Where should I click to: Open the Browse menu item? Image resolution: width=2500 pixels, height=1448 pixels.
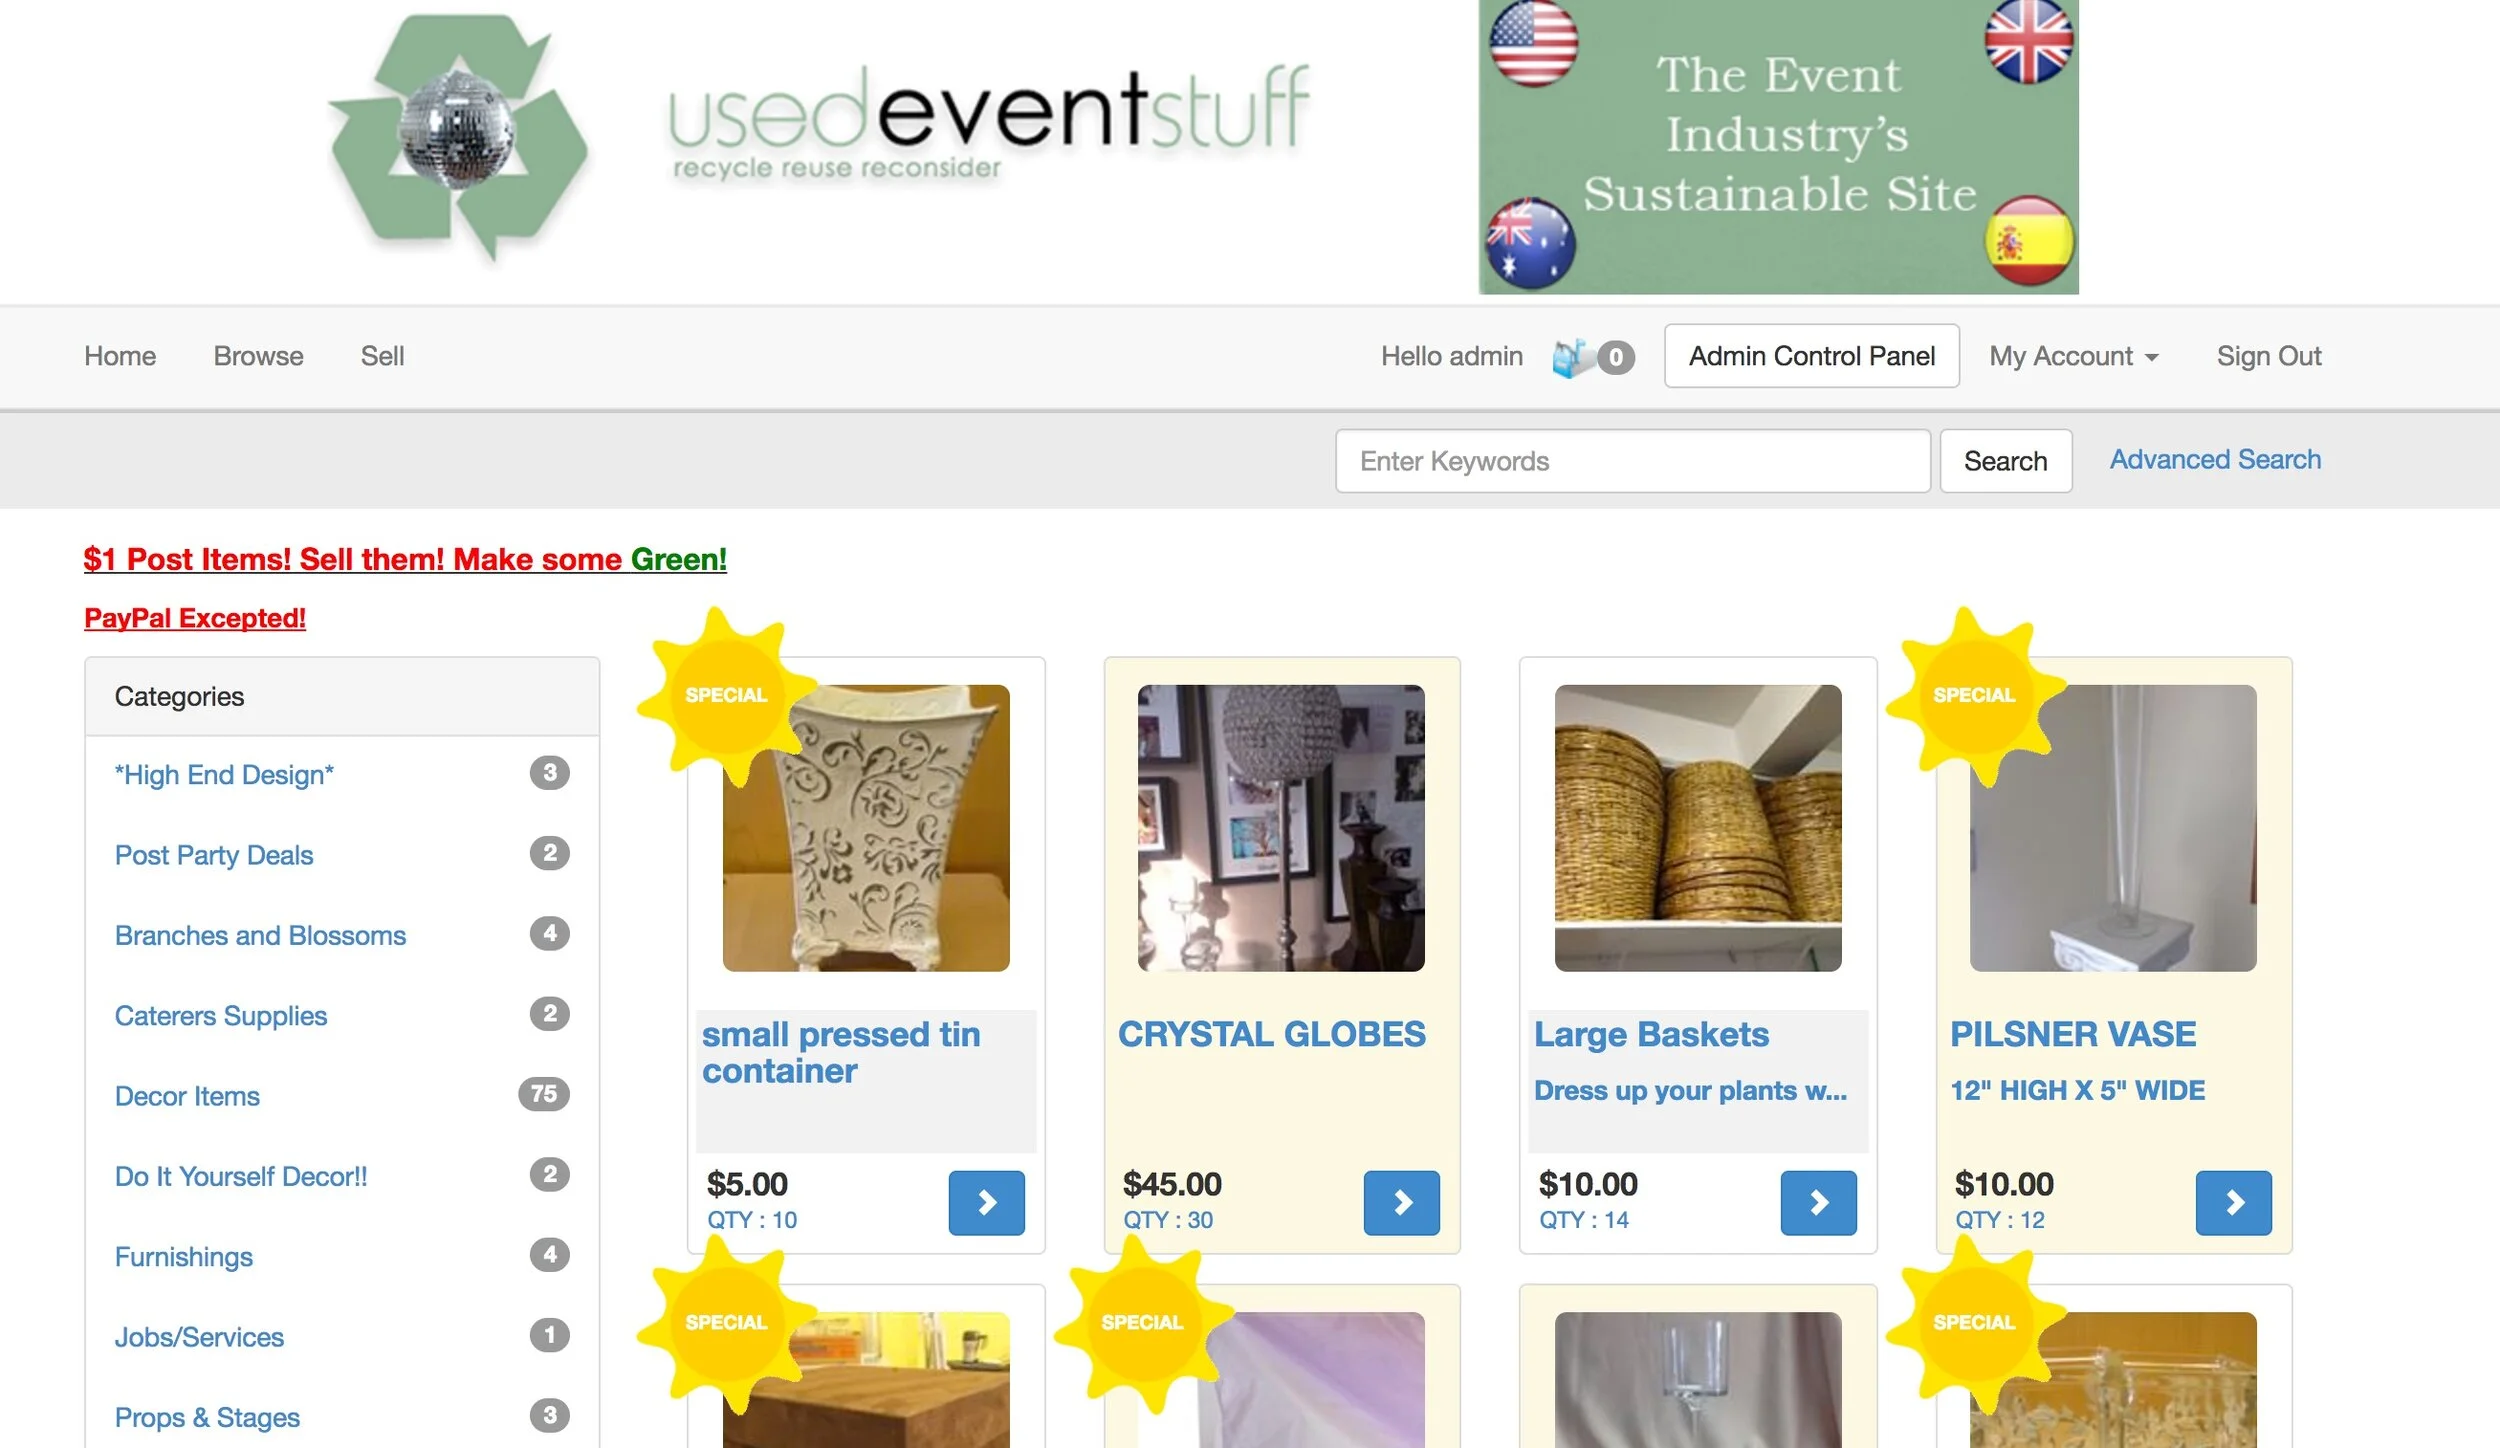coord(258,356)
